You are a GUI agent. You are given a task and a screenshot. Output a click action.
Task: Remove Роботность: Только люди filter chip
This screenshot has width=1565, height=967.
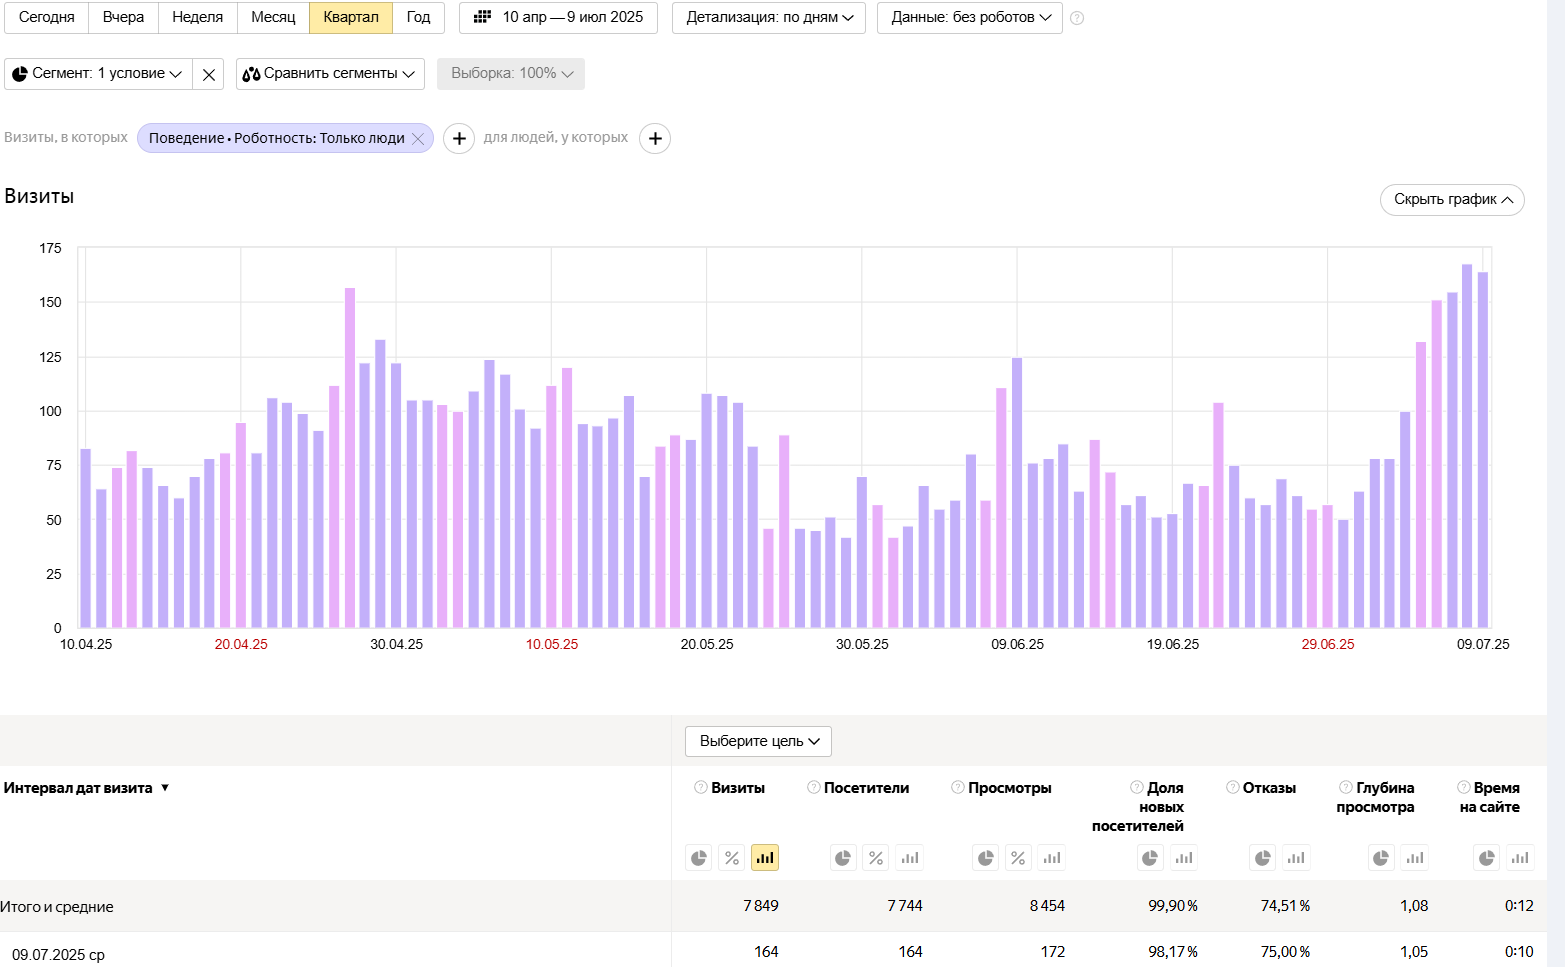[418, 139]
